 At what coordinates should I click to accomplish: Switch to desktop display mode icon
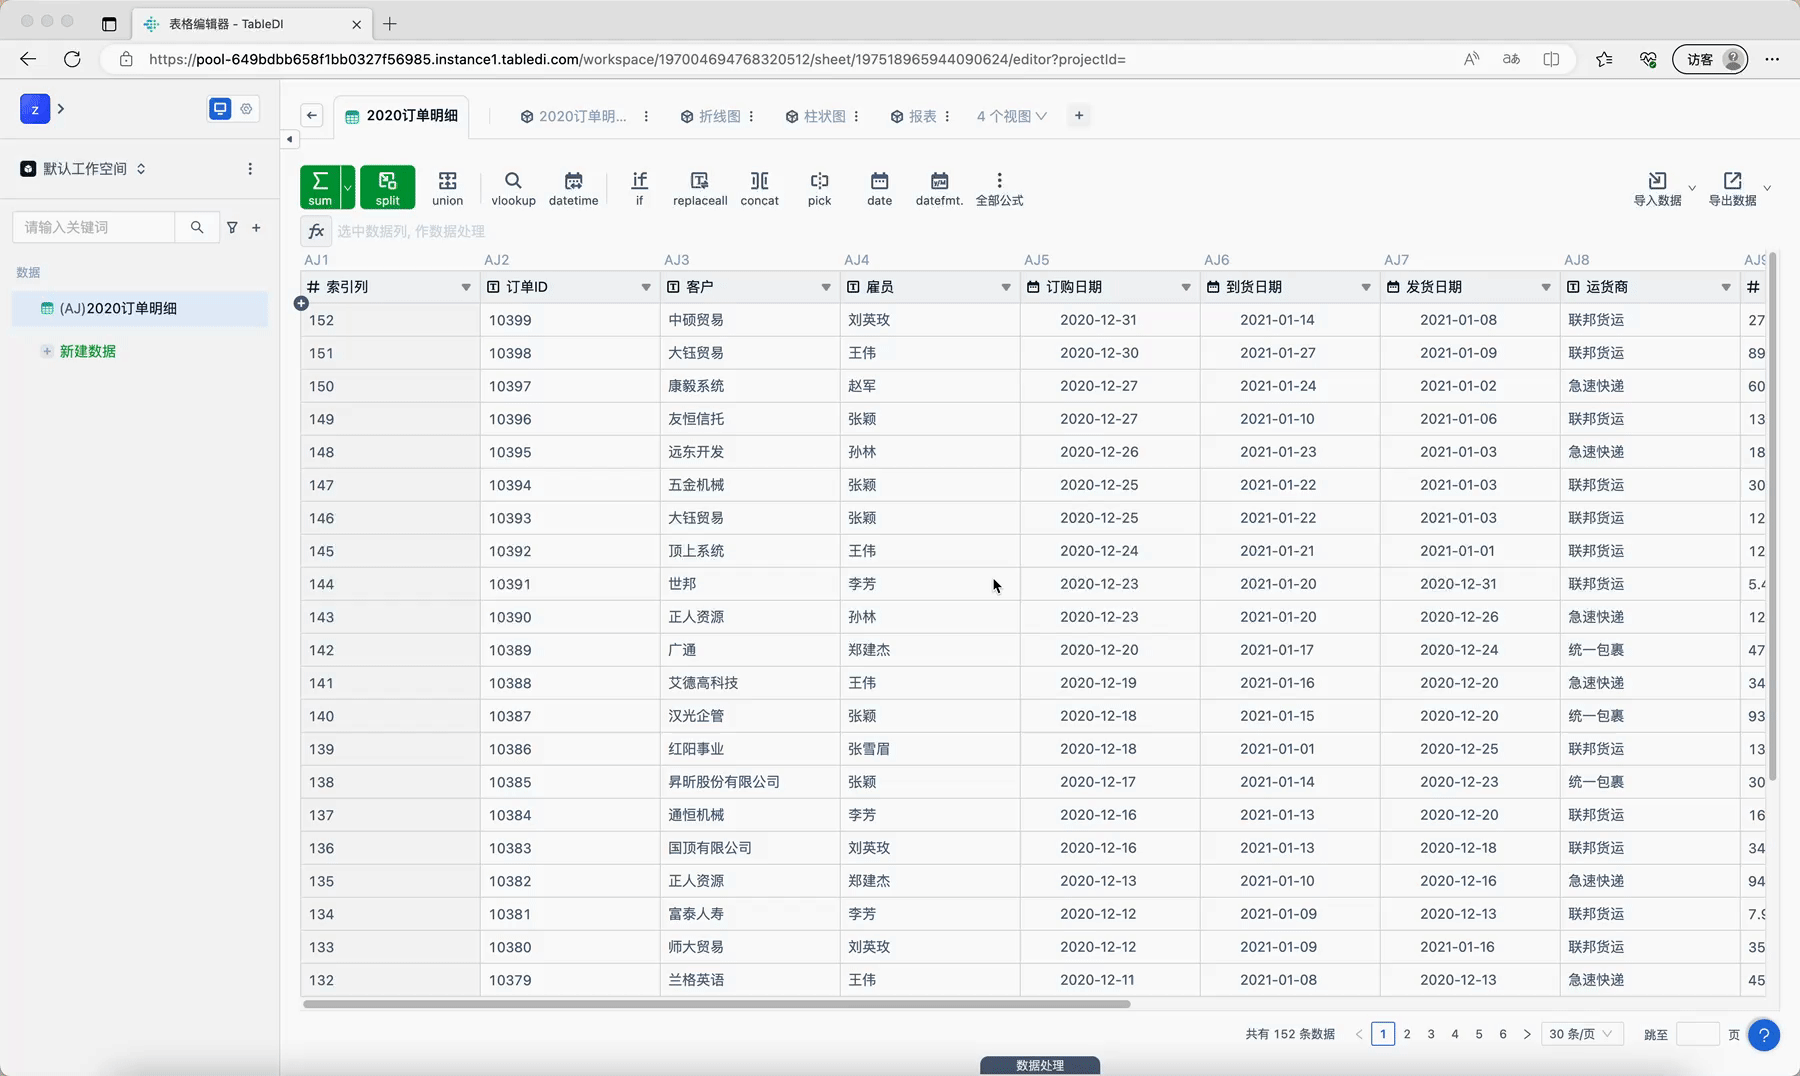coord(220,108)
